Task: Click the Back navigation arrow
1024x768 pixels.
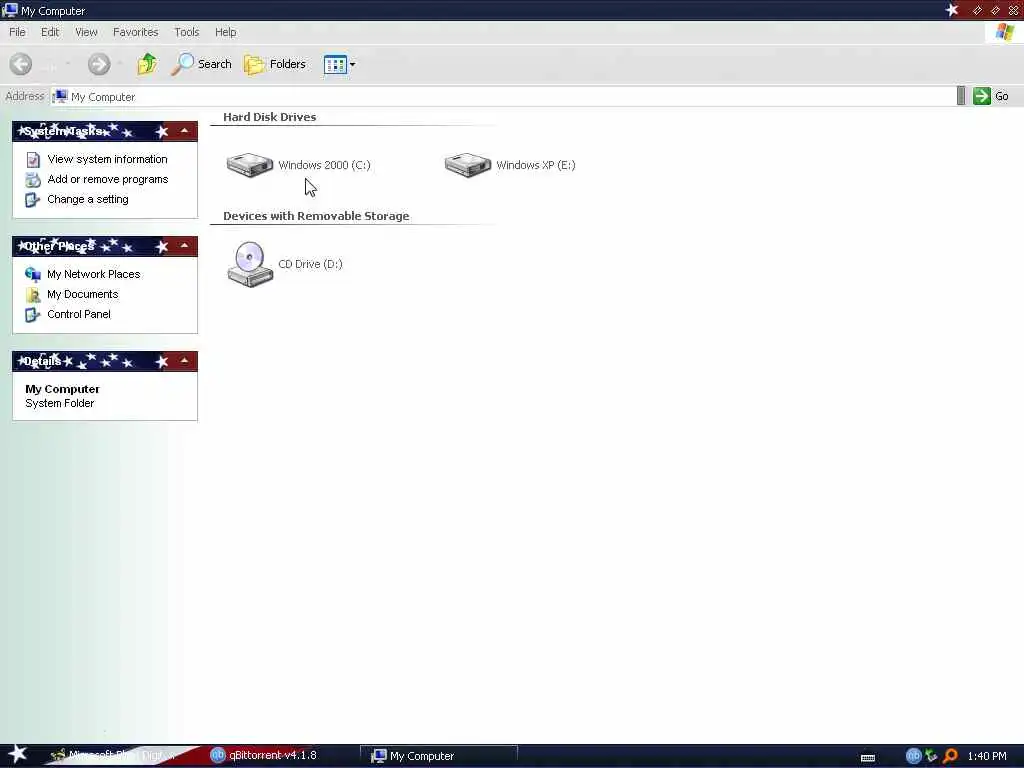Action: pos(21,64)
